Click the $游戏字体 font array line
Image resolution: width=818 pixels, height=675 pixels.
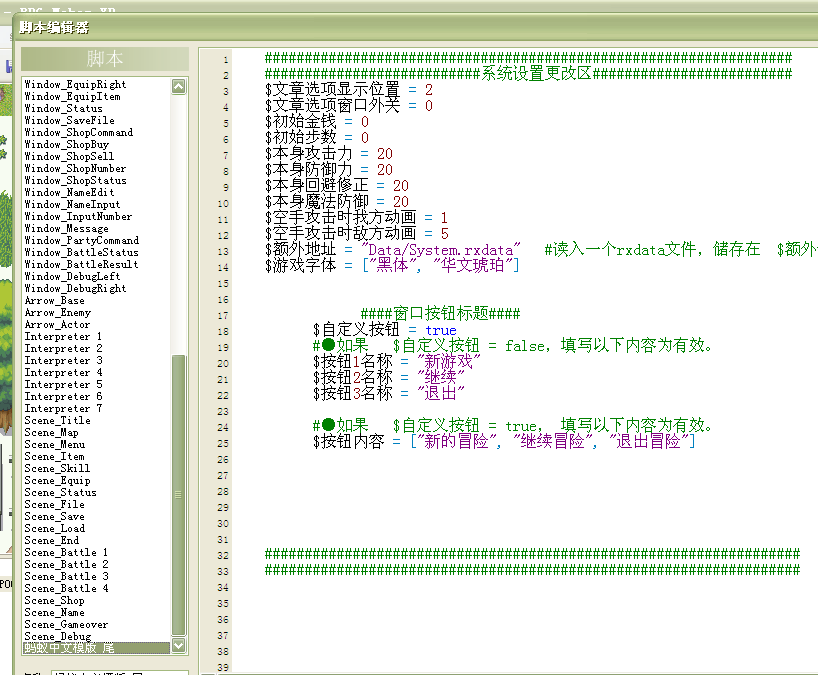(392, 266)
